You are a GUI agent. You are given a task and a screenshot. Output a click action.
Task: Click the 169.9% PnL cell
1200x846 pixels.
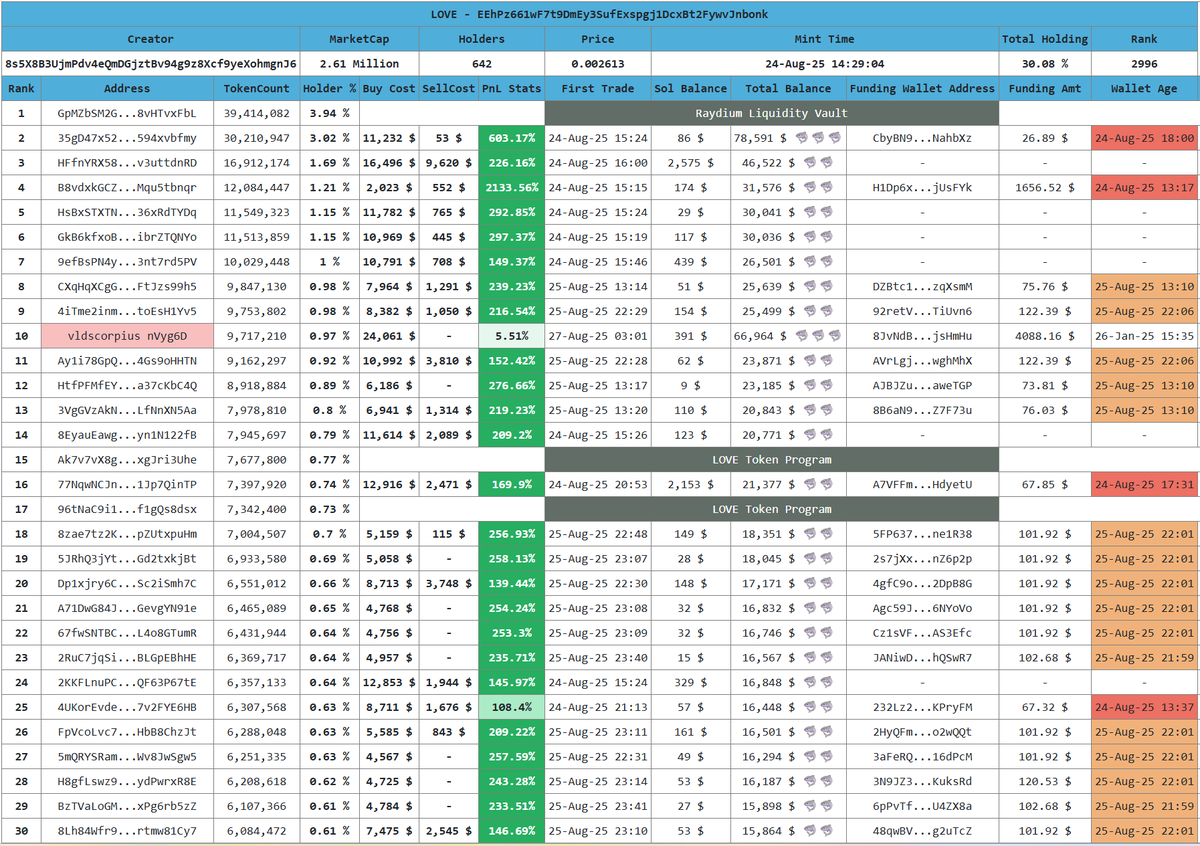coord(512,485)
